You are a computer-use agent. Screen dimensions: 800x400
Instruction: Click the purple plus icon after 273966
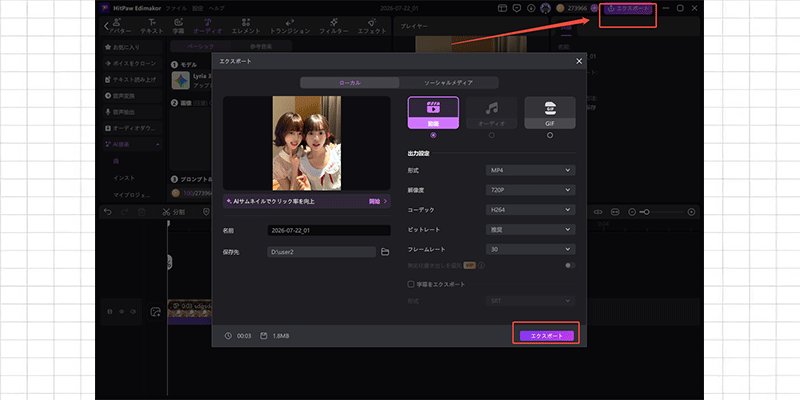click(x=594, y=8)
